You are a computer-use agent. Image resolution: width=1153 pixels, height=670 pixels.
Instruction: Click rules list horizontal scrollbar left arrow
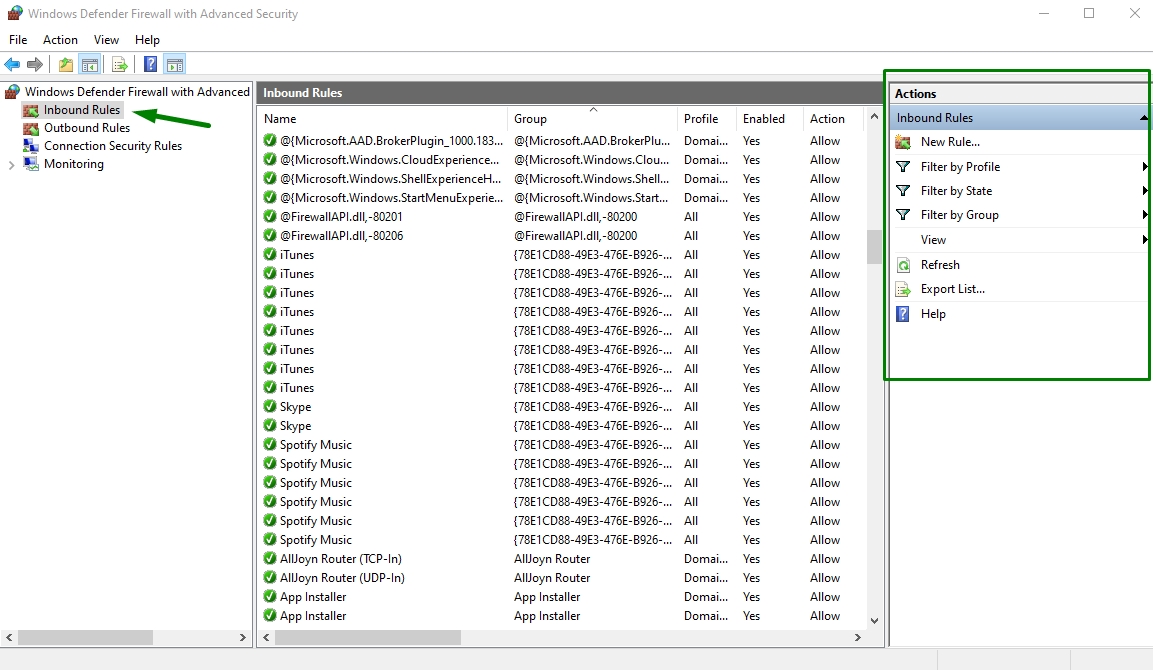[266, 638]
